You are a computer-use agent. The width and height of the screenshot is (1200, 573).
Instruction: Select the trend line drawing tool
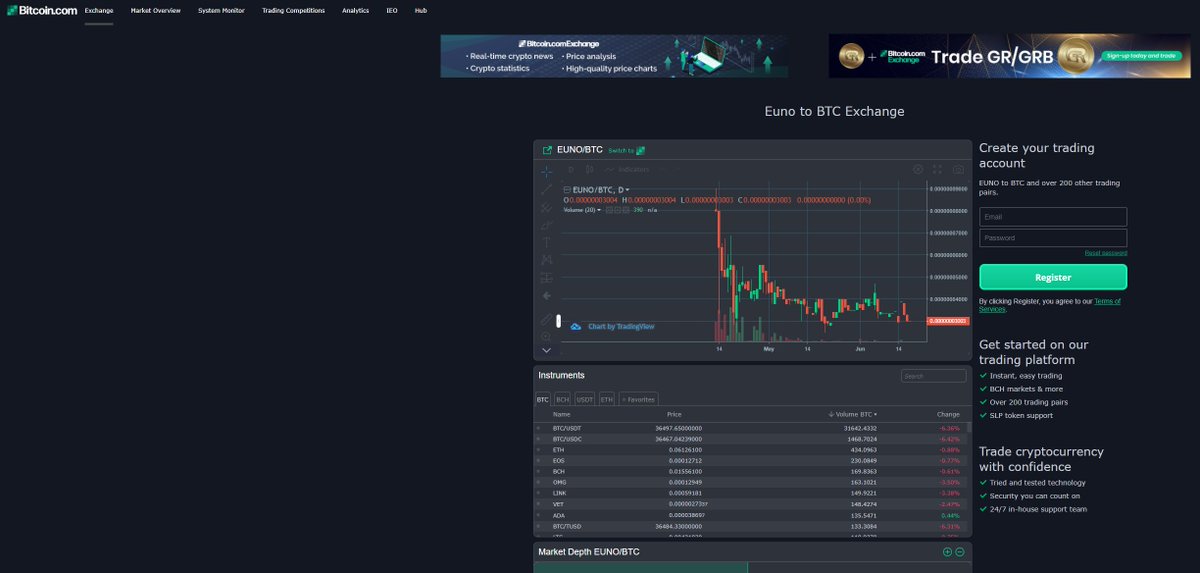tap(546, 189)
